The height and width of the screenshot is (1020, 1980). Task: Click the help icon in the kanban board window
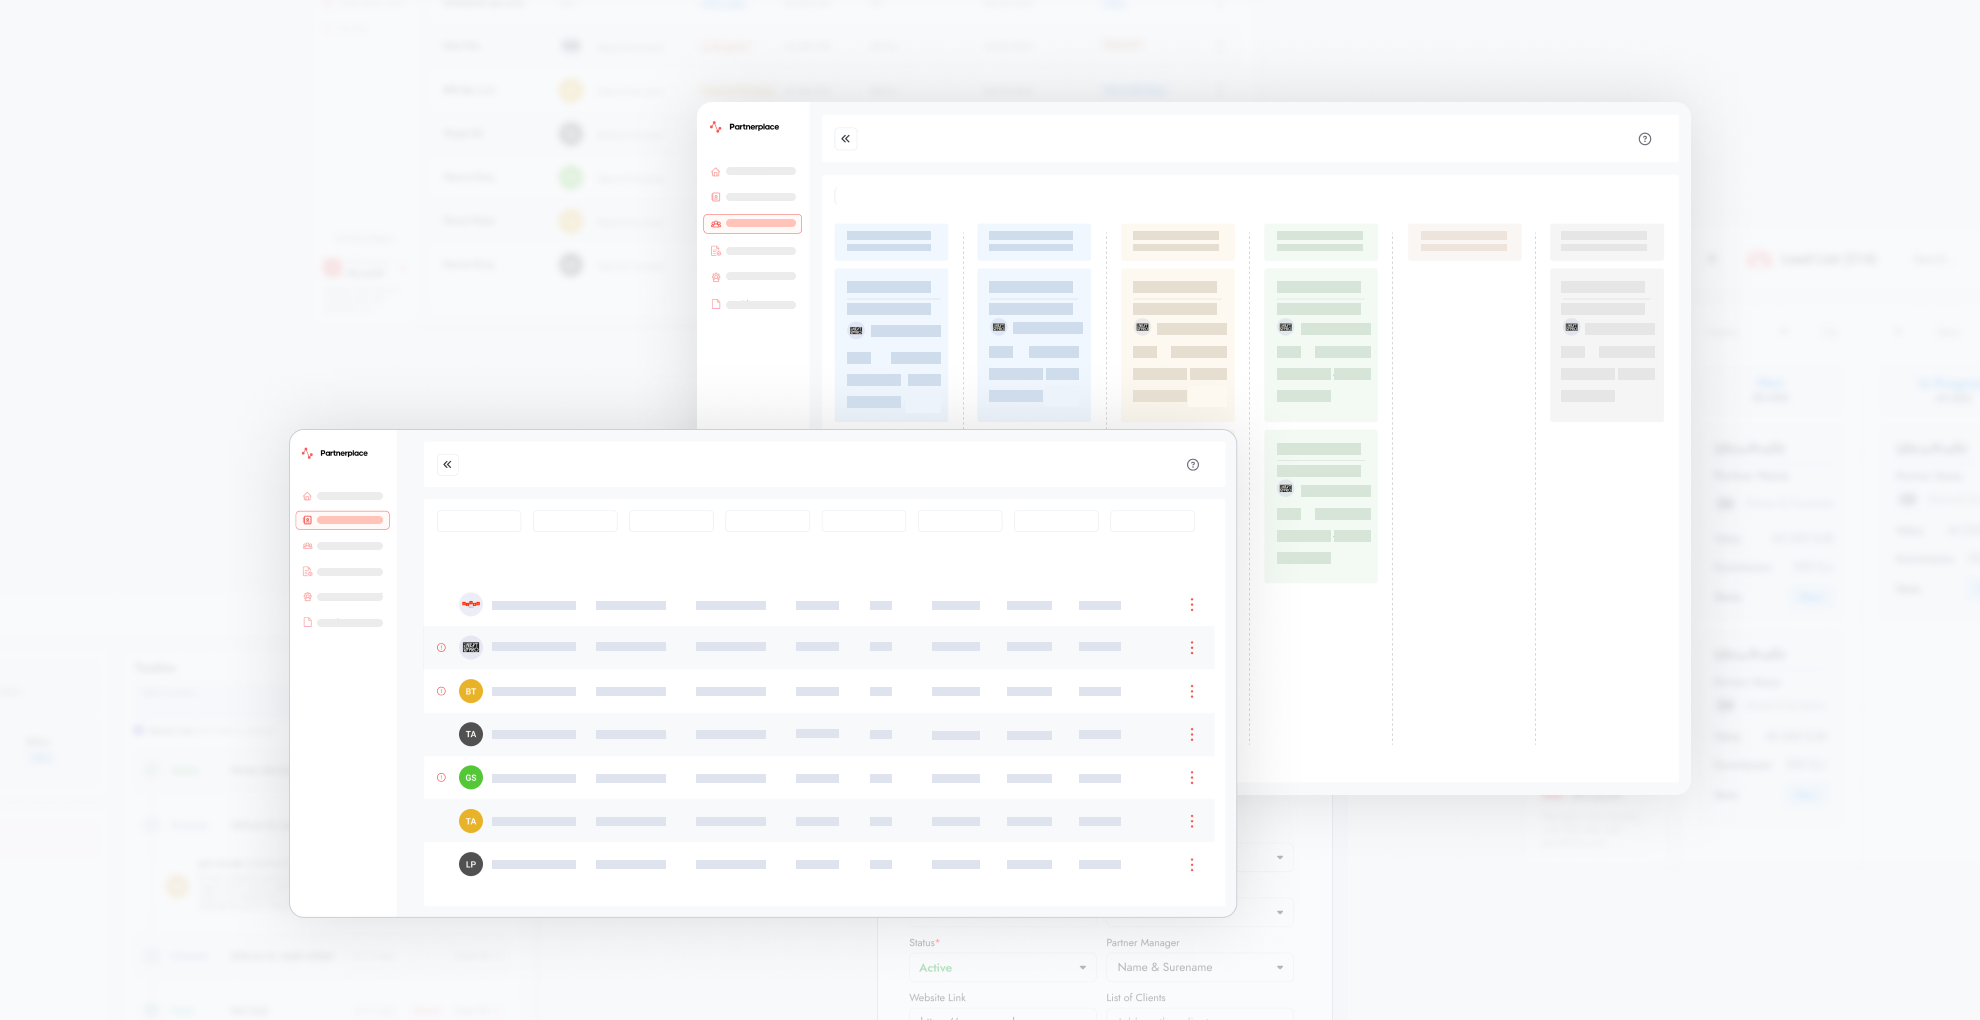click(1644, 139)
